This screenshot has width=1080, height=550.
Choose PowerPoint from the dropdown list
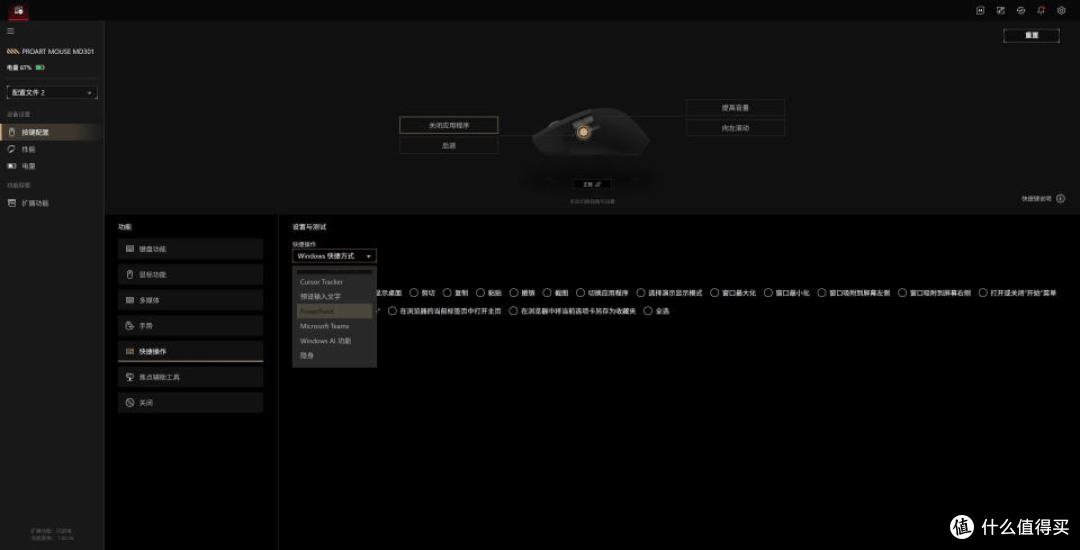pos(334,311)
